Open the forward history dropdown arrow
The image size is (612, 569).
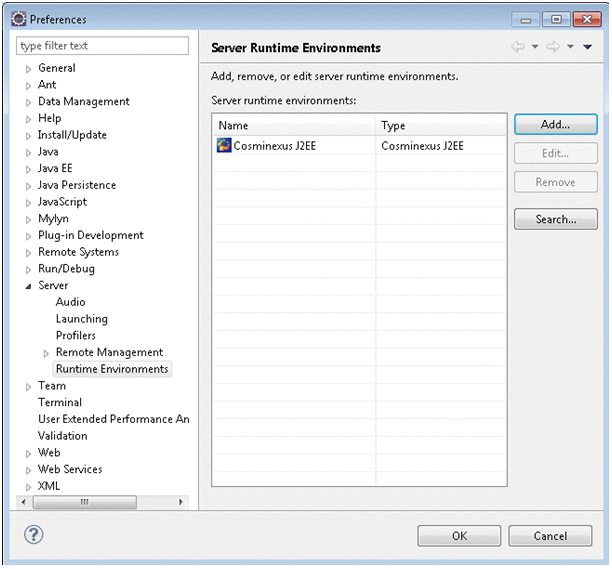click(x=570, y=47)
